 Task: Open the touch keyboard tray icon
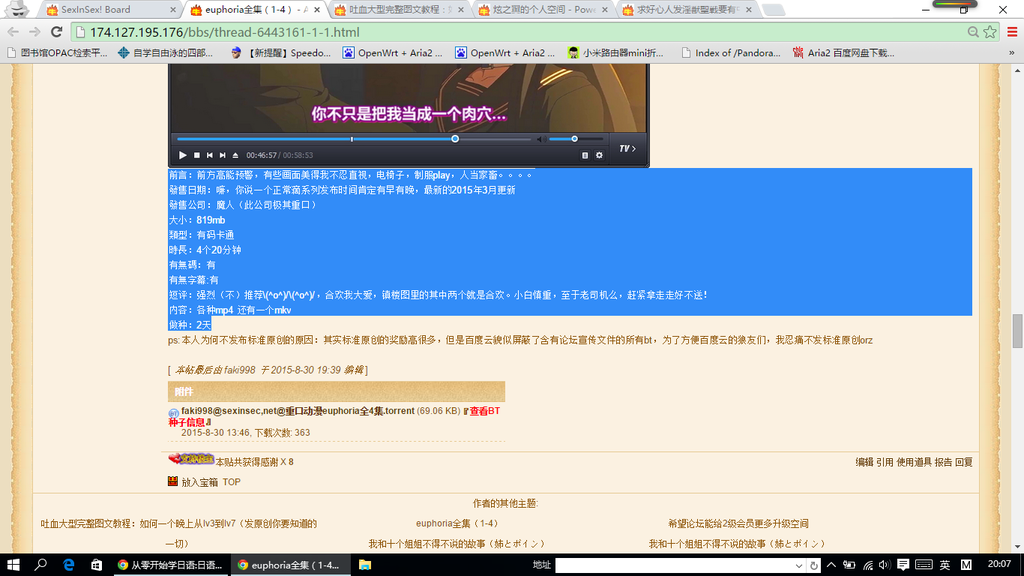coord(923,565)
